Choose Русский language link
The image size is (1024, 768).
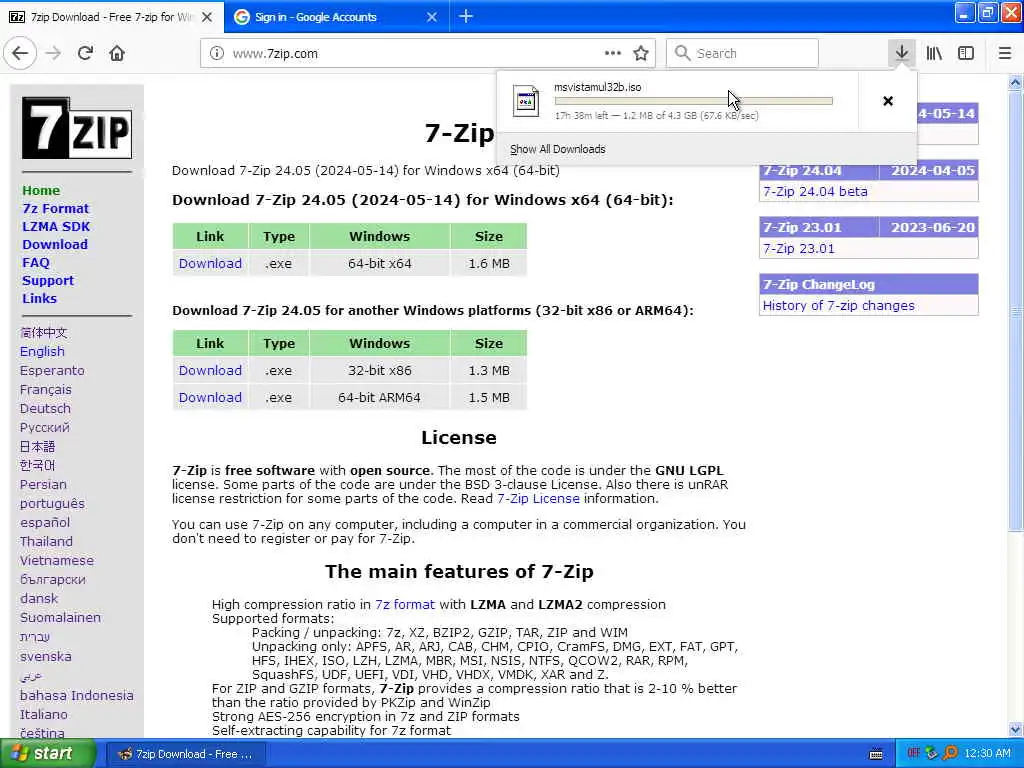tap(44, 427)
